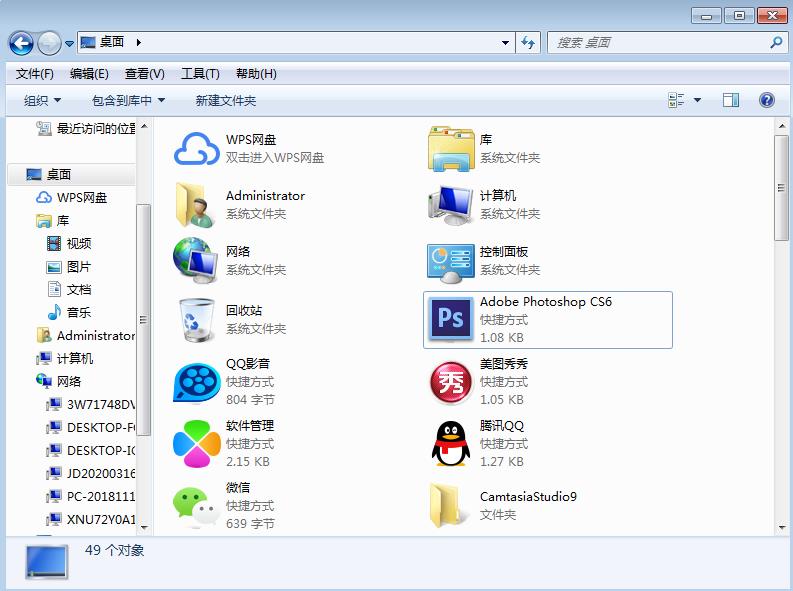Open the WPS网盘 cloud icon in file list
The image size is (793, 591).
(196, 149)
